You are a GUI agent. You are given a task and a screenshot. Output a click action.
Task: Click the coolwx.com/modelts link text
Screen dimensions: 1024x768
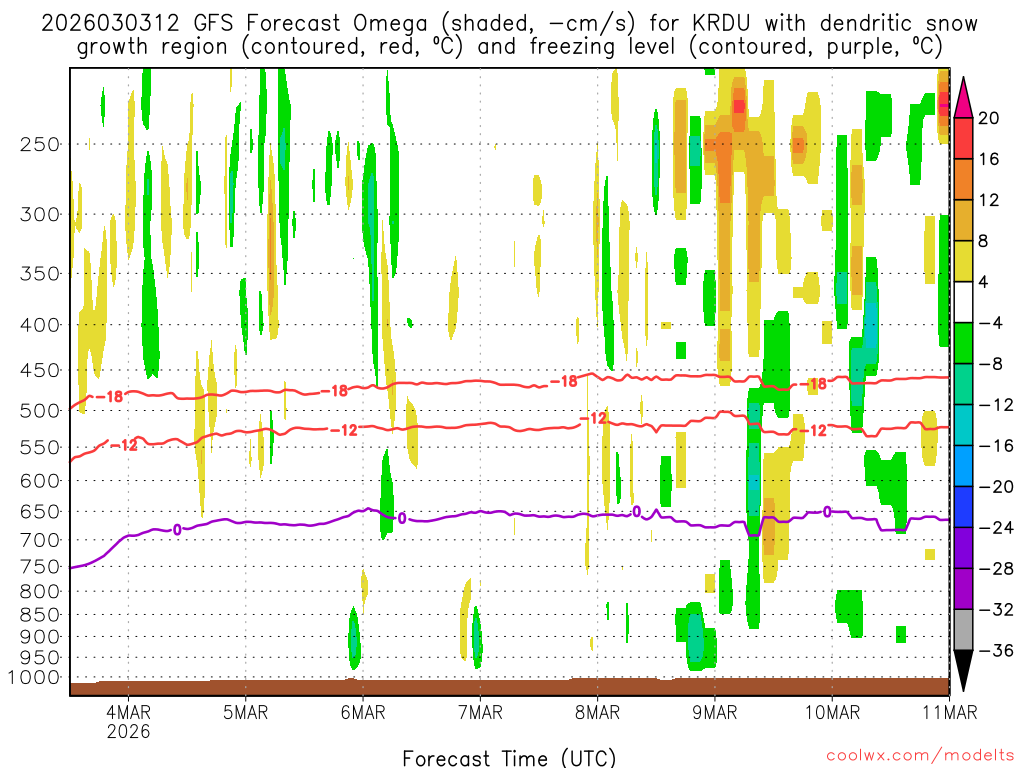[920, 756]
